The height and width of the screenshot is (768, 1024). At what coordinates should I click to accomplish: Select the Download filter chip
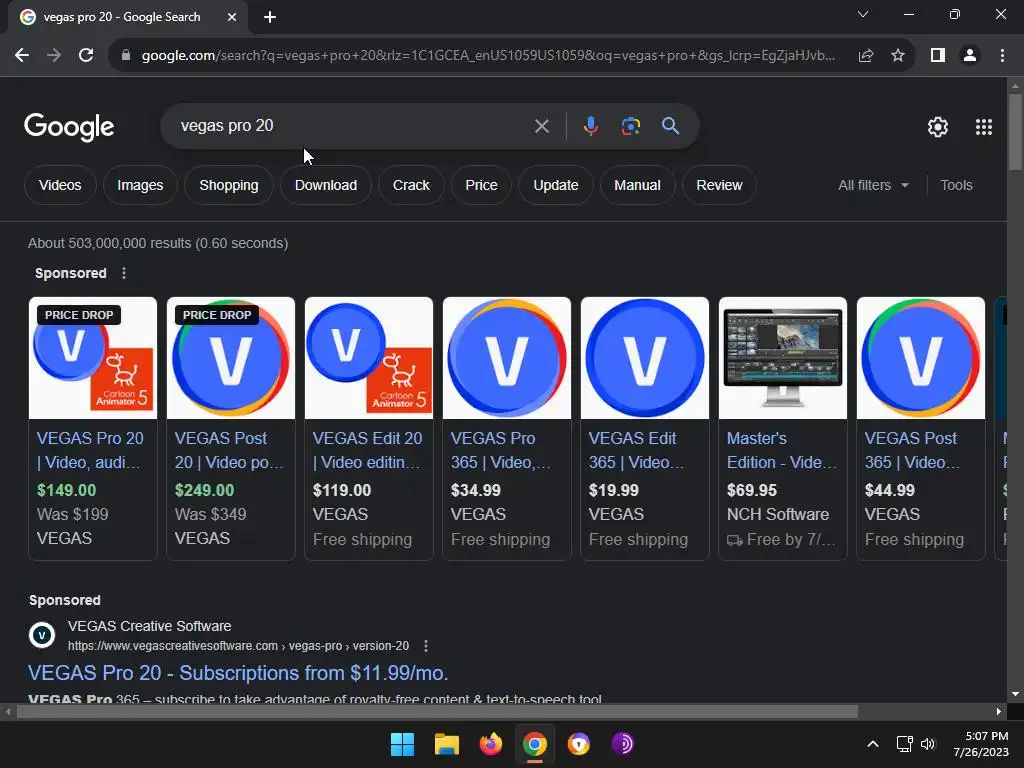pos(326,185)
